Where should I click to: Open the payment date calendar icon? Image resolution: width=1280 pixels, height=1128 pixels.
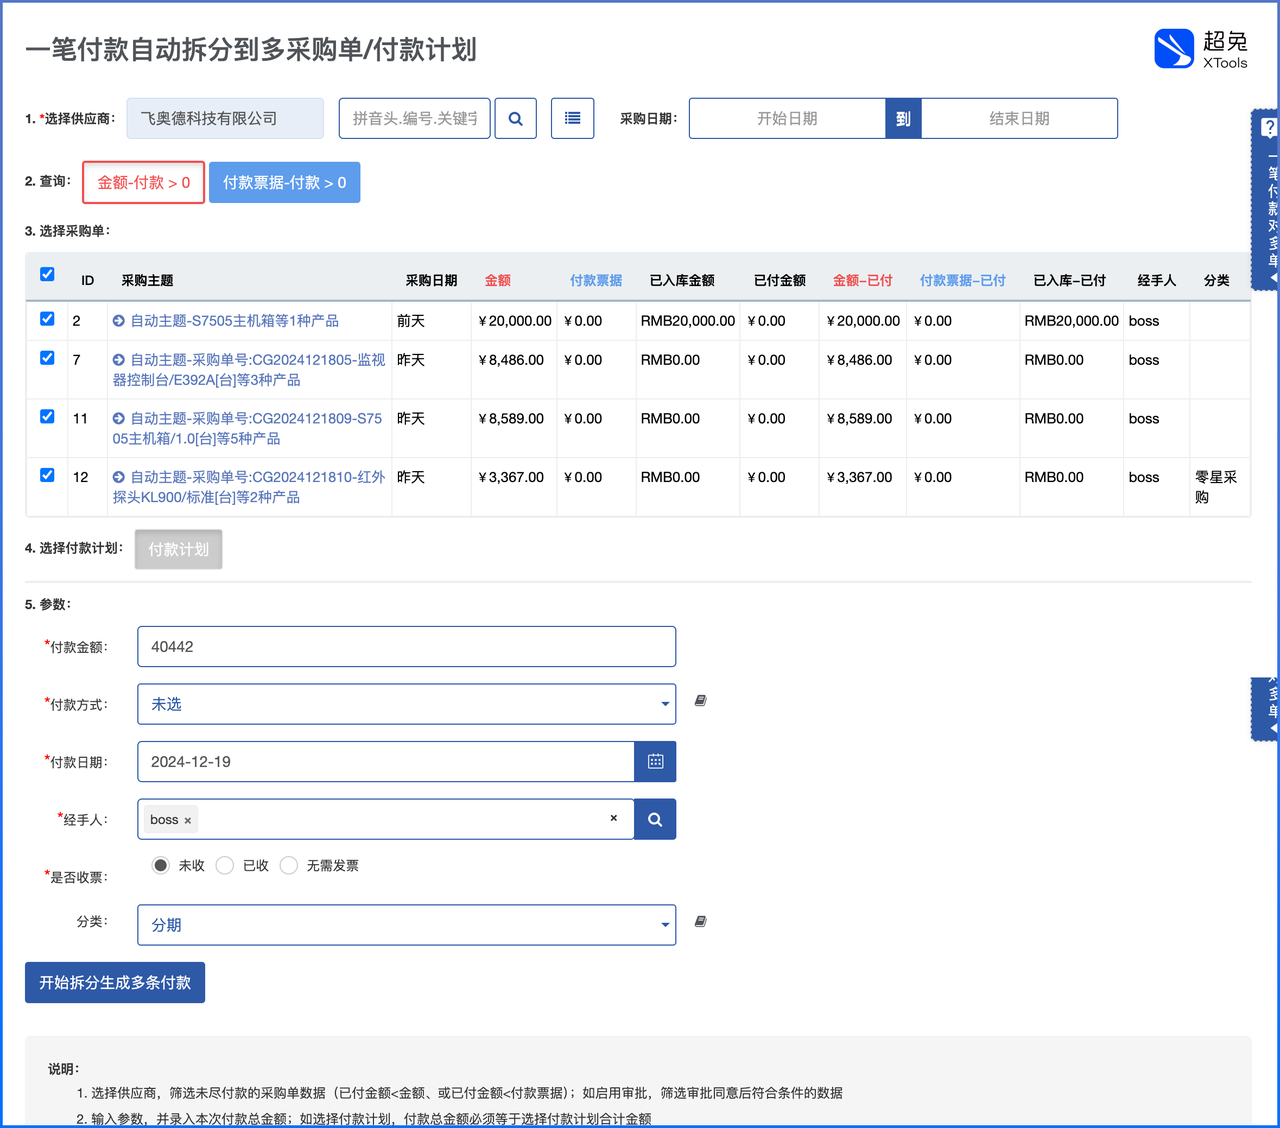655,762
